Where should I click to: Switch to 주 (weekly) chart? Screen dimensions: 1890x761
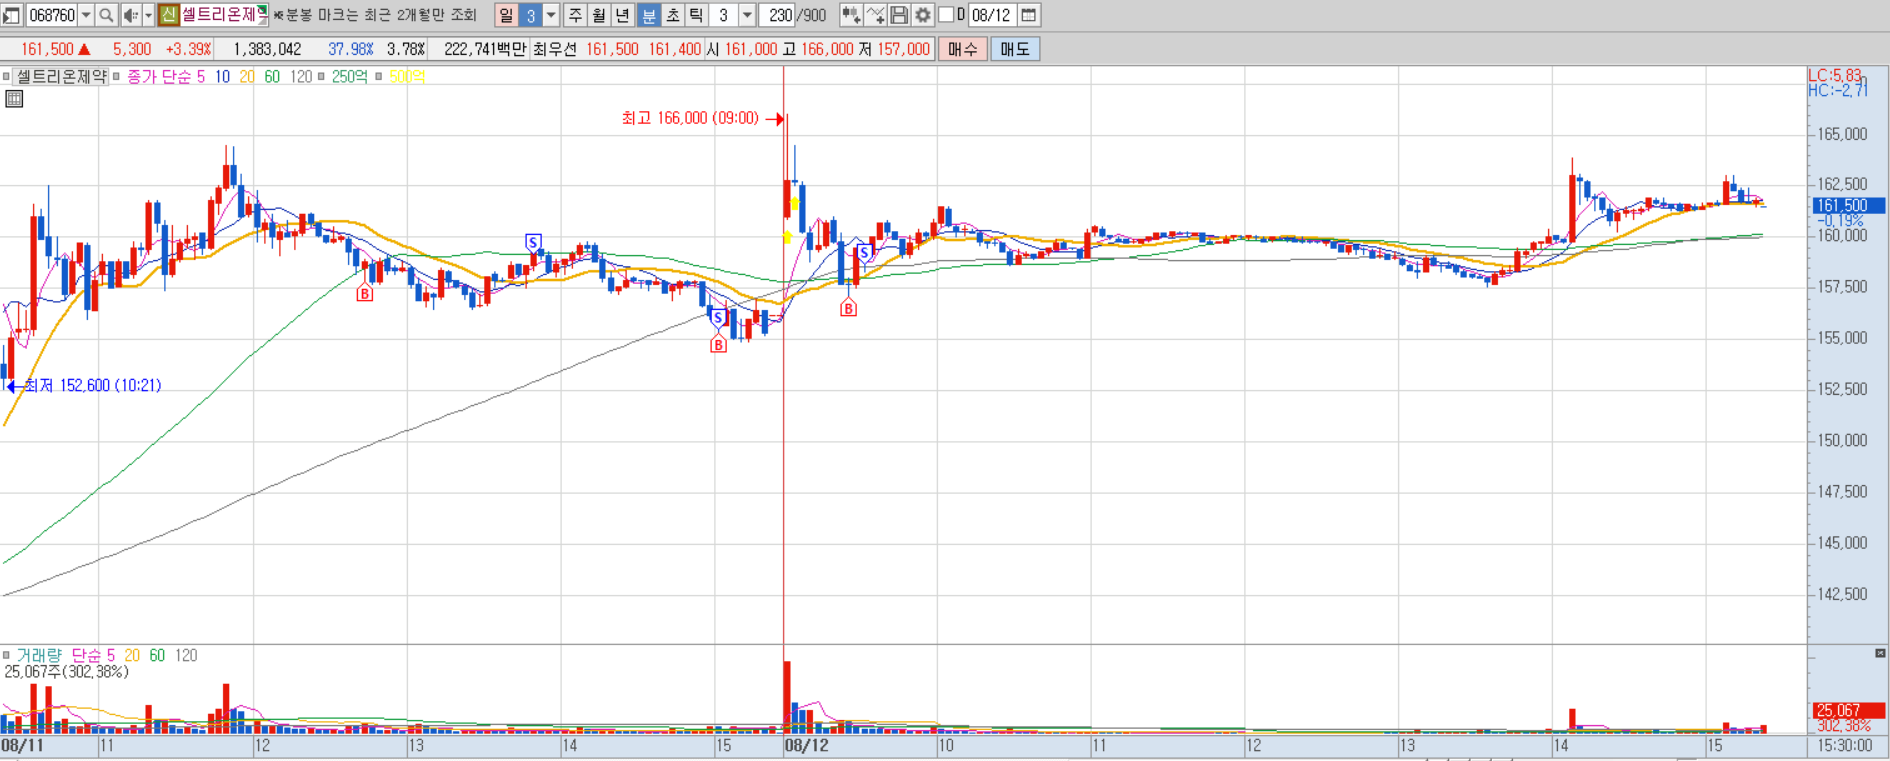click(x=575, y=15)
